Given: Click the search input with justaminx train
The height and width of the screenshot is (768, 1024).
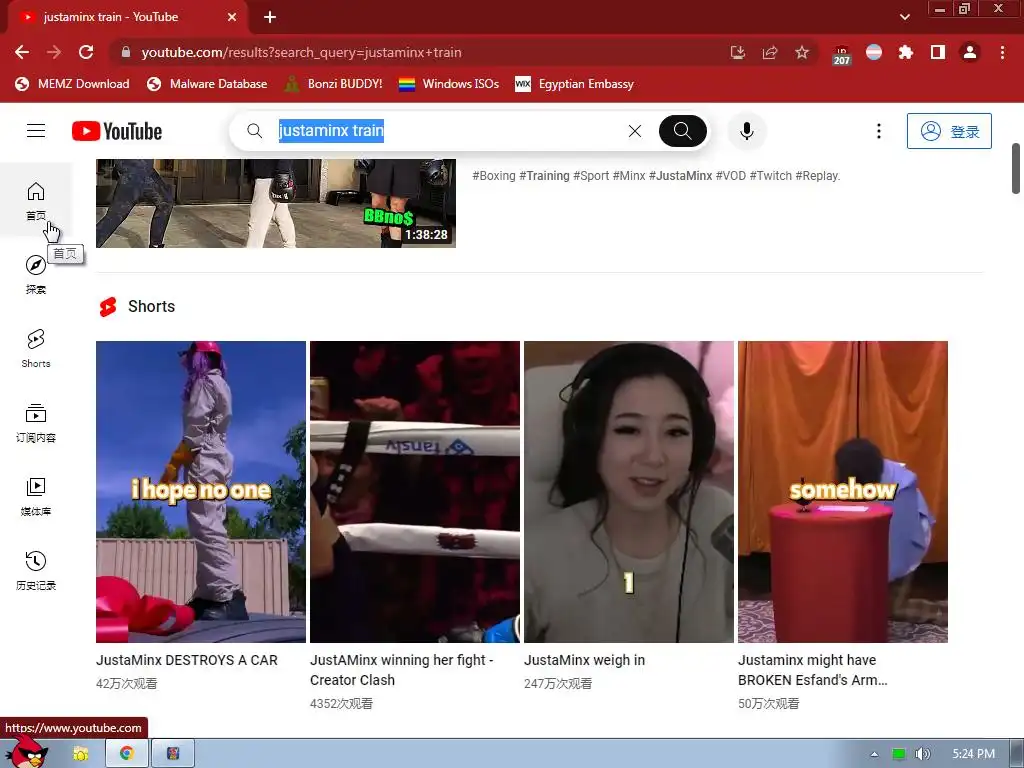Looking at the screenshot, I should tap(444, 131).
